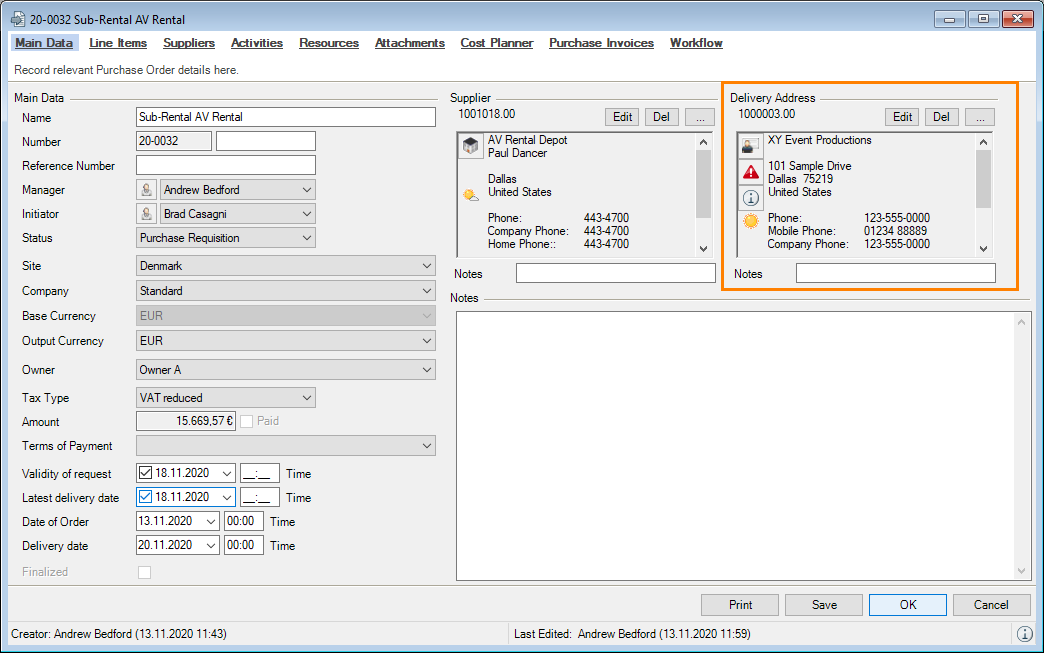Viewport: 1044px width, 653px height.
Task: Toggle the Paid checkbox next to Amount
Action: pyautogui.click(x=246, y=422)
